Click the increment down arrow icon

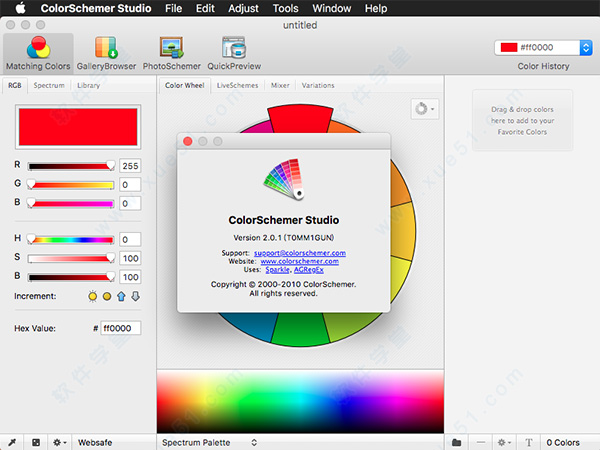[x=135, y=296]
